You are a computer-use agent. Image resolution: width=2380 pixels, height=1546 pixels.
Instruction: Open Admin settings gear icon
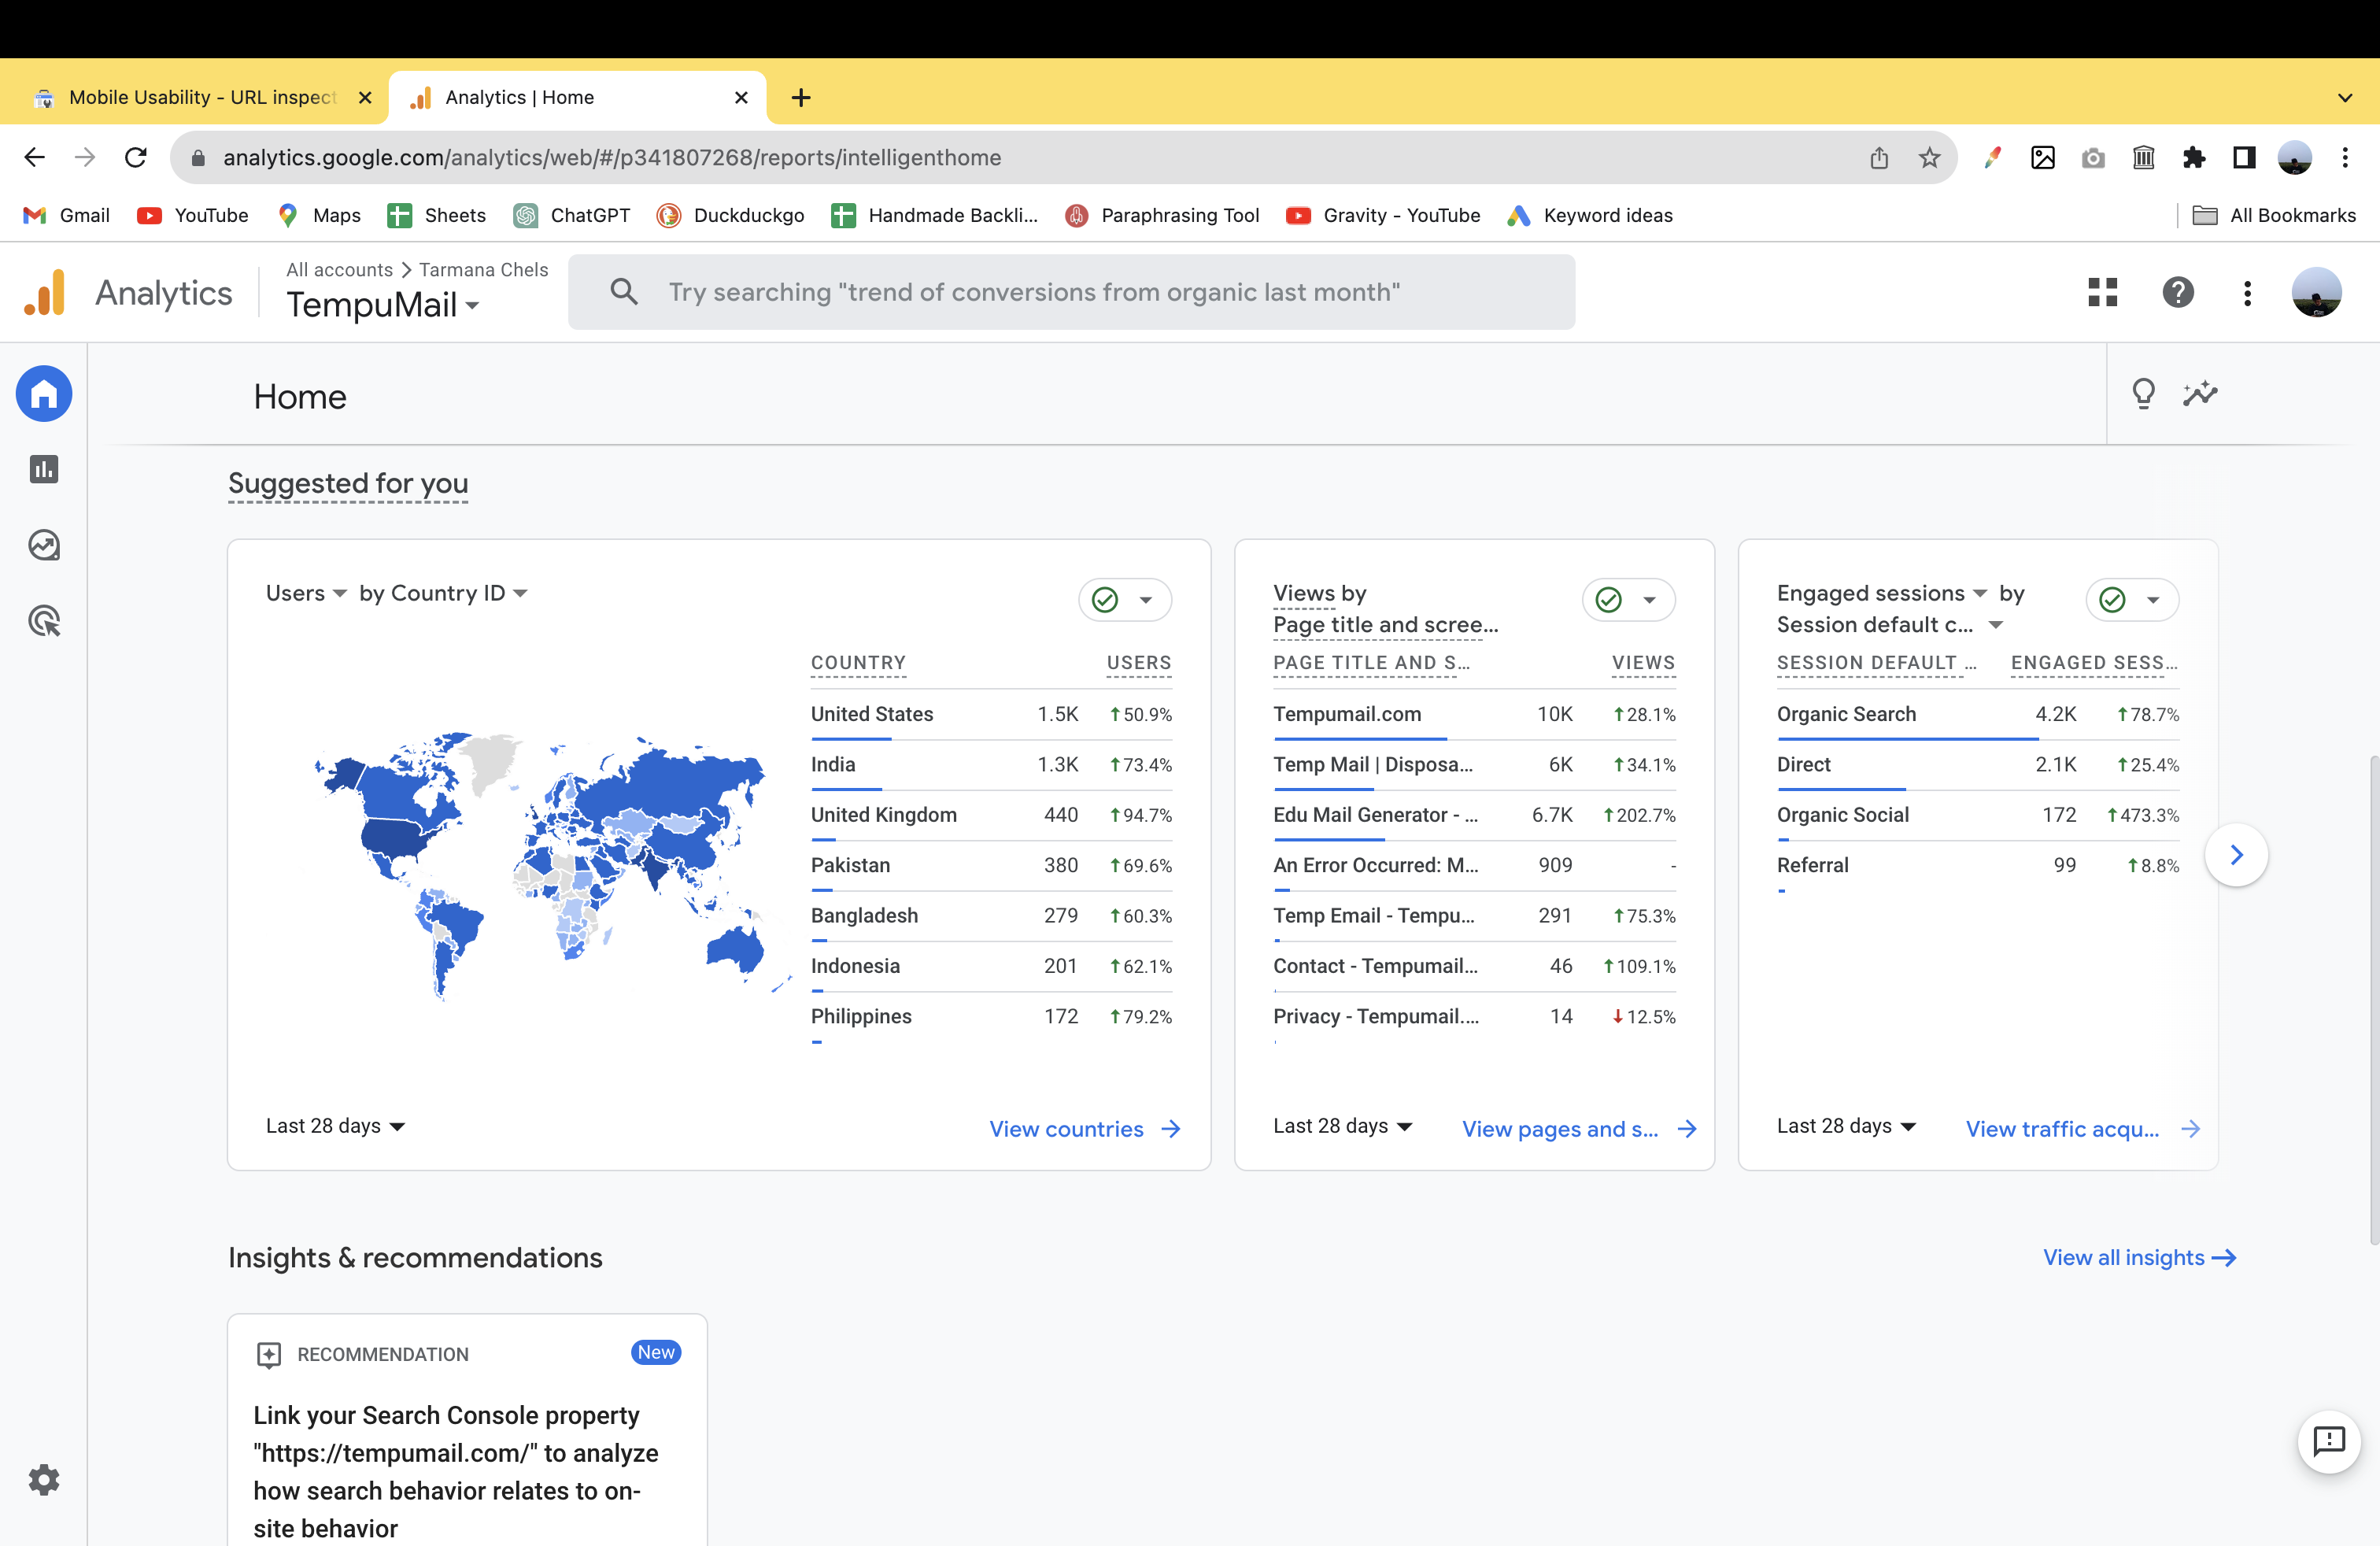click(44, 1479)
